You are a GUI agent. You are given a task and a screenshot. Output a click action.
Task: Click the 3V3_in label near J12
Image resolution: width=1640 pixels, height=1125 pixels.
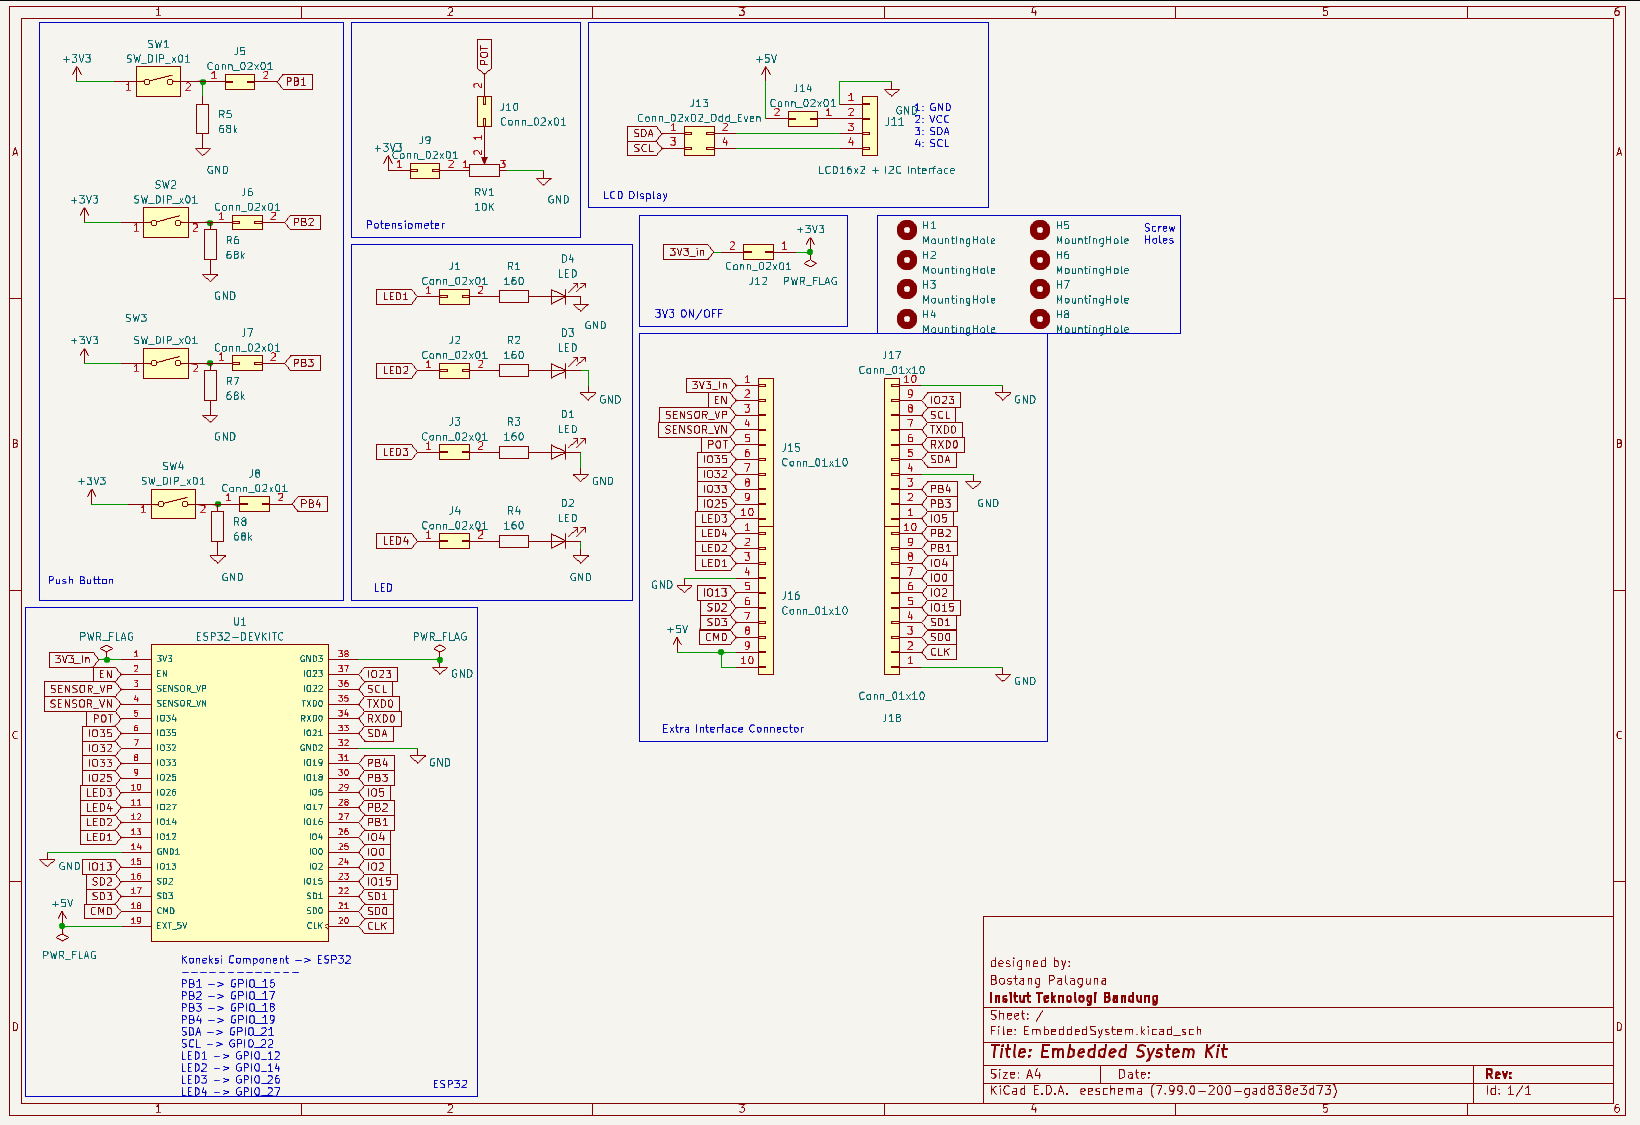(687, 252)
